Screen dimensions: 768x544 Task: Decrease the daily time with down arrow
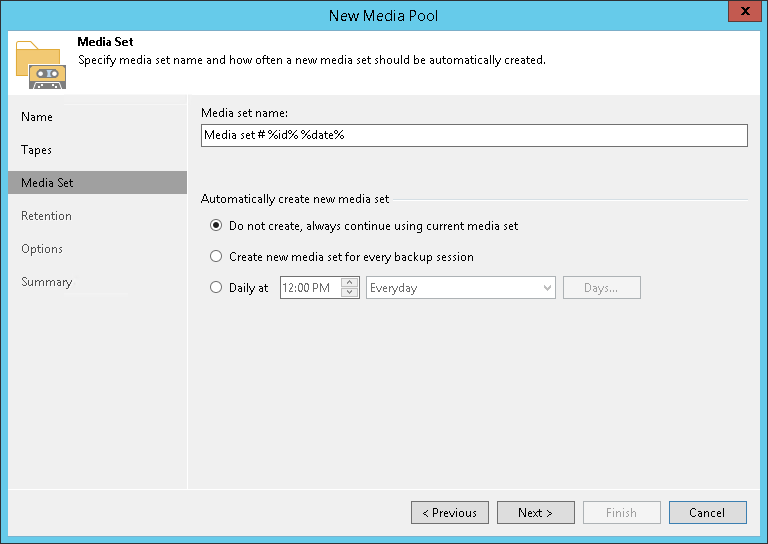(349, 293)
